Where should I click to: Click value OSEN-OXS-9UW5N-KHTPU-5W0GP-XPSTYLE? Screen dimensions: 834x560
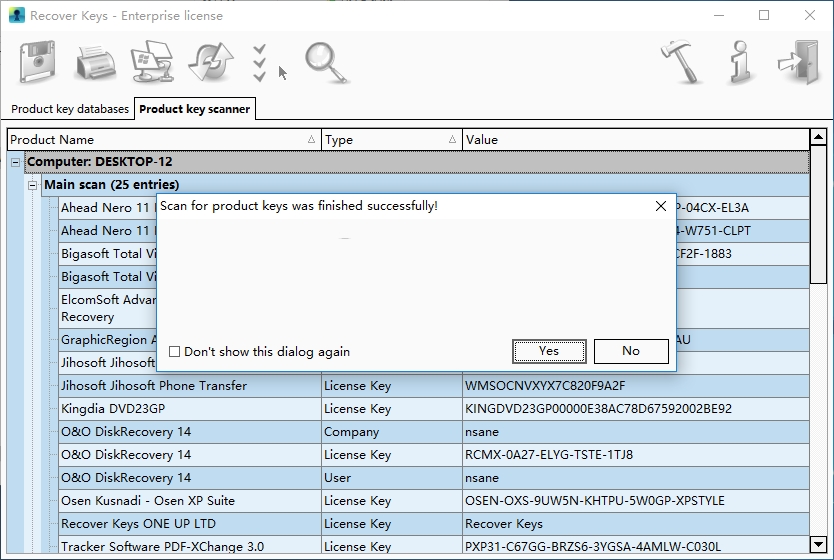pos(595,500)
